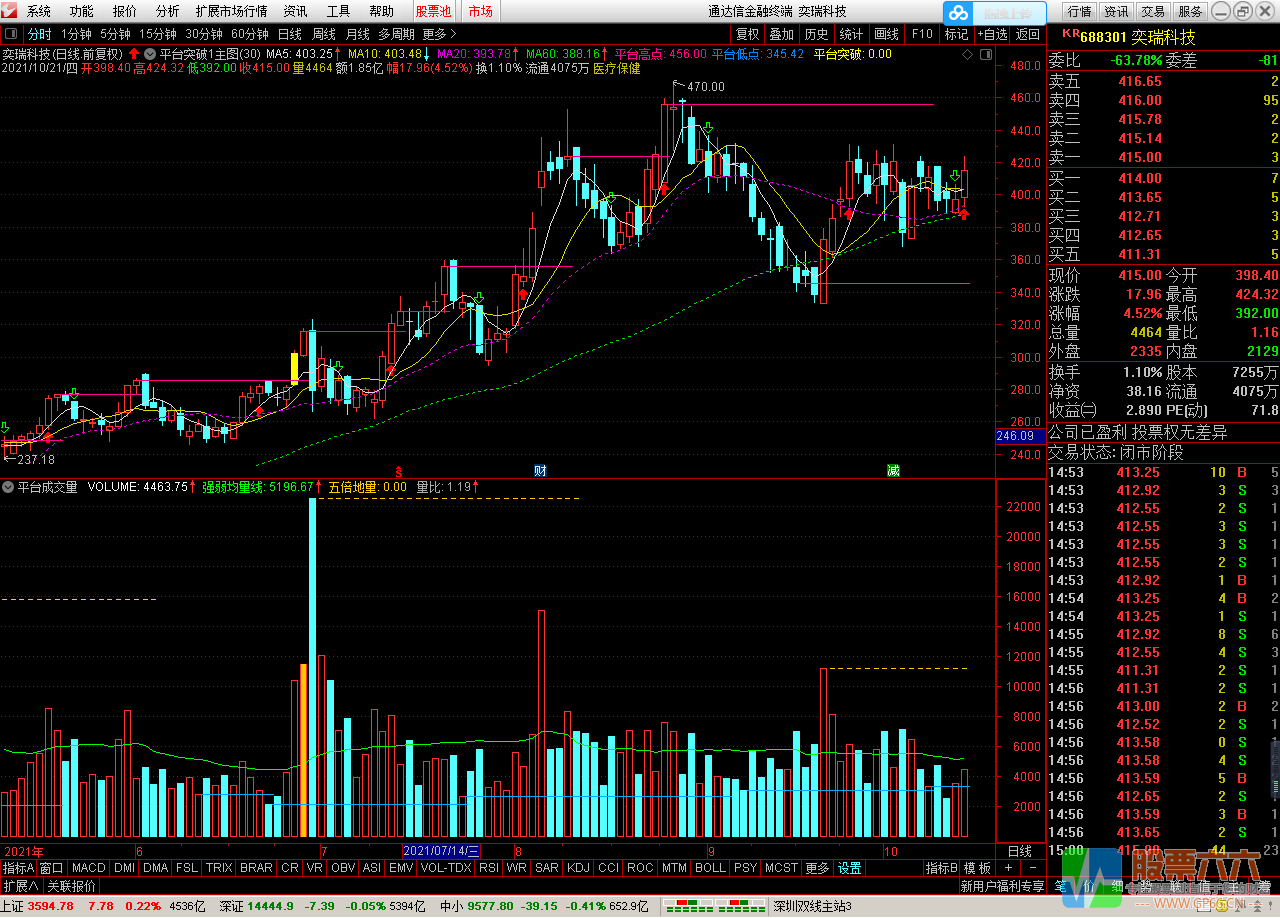Viewport: 1280px width, 918px height.
Task: Open the 帮助 menu
Action: click(381, 11)
